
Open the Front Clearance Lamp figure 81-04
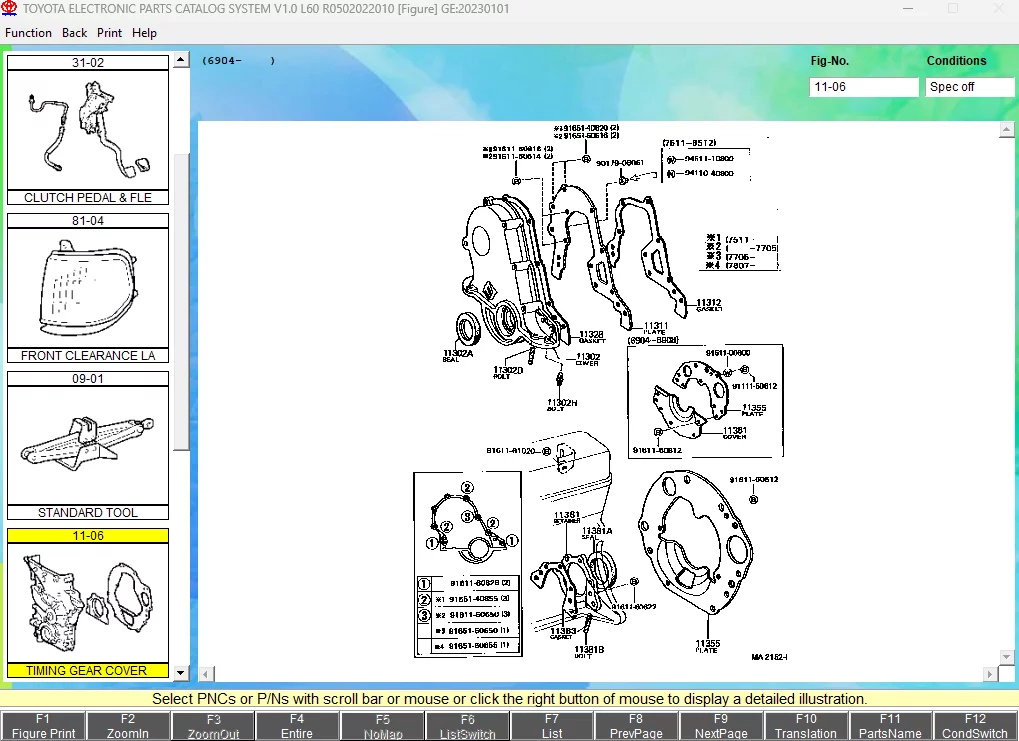88,288
